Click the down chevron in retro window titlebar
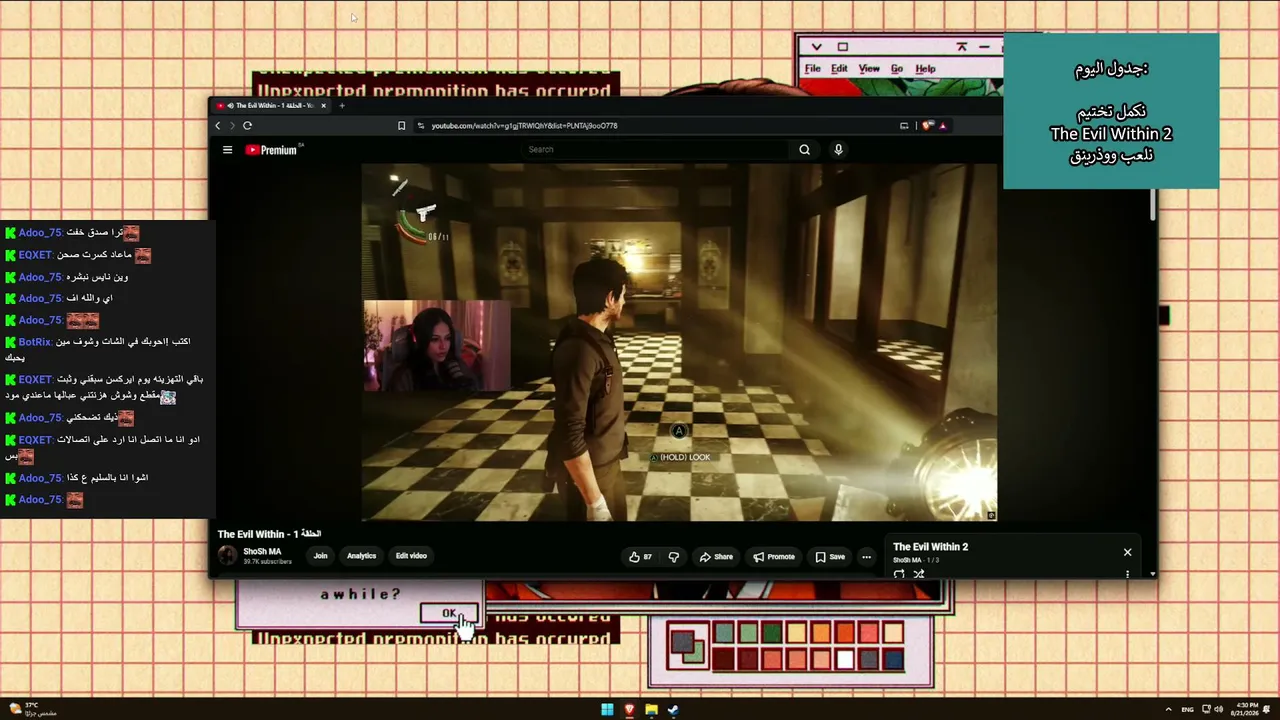 tap(816, 47)
